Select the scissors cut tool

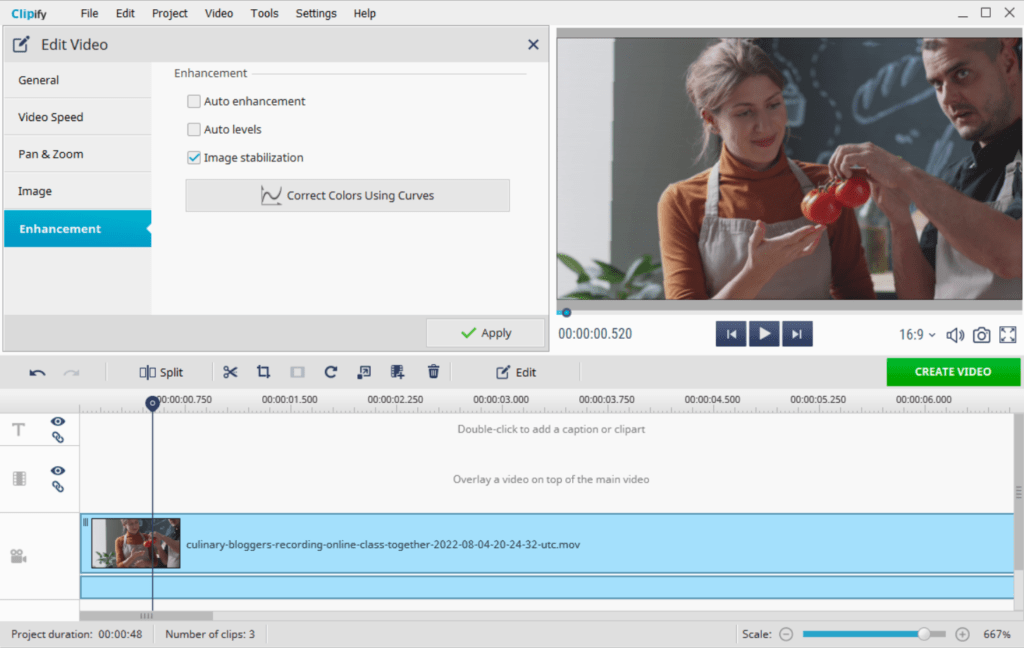click(230, 372)
